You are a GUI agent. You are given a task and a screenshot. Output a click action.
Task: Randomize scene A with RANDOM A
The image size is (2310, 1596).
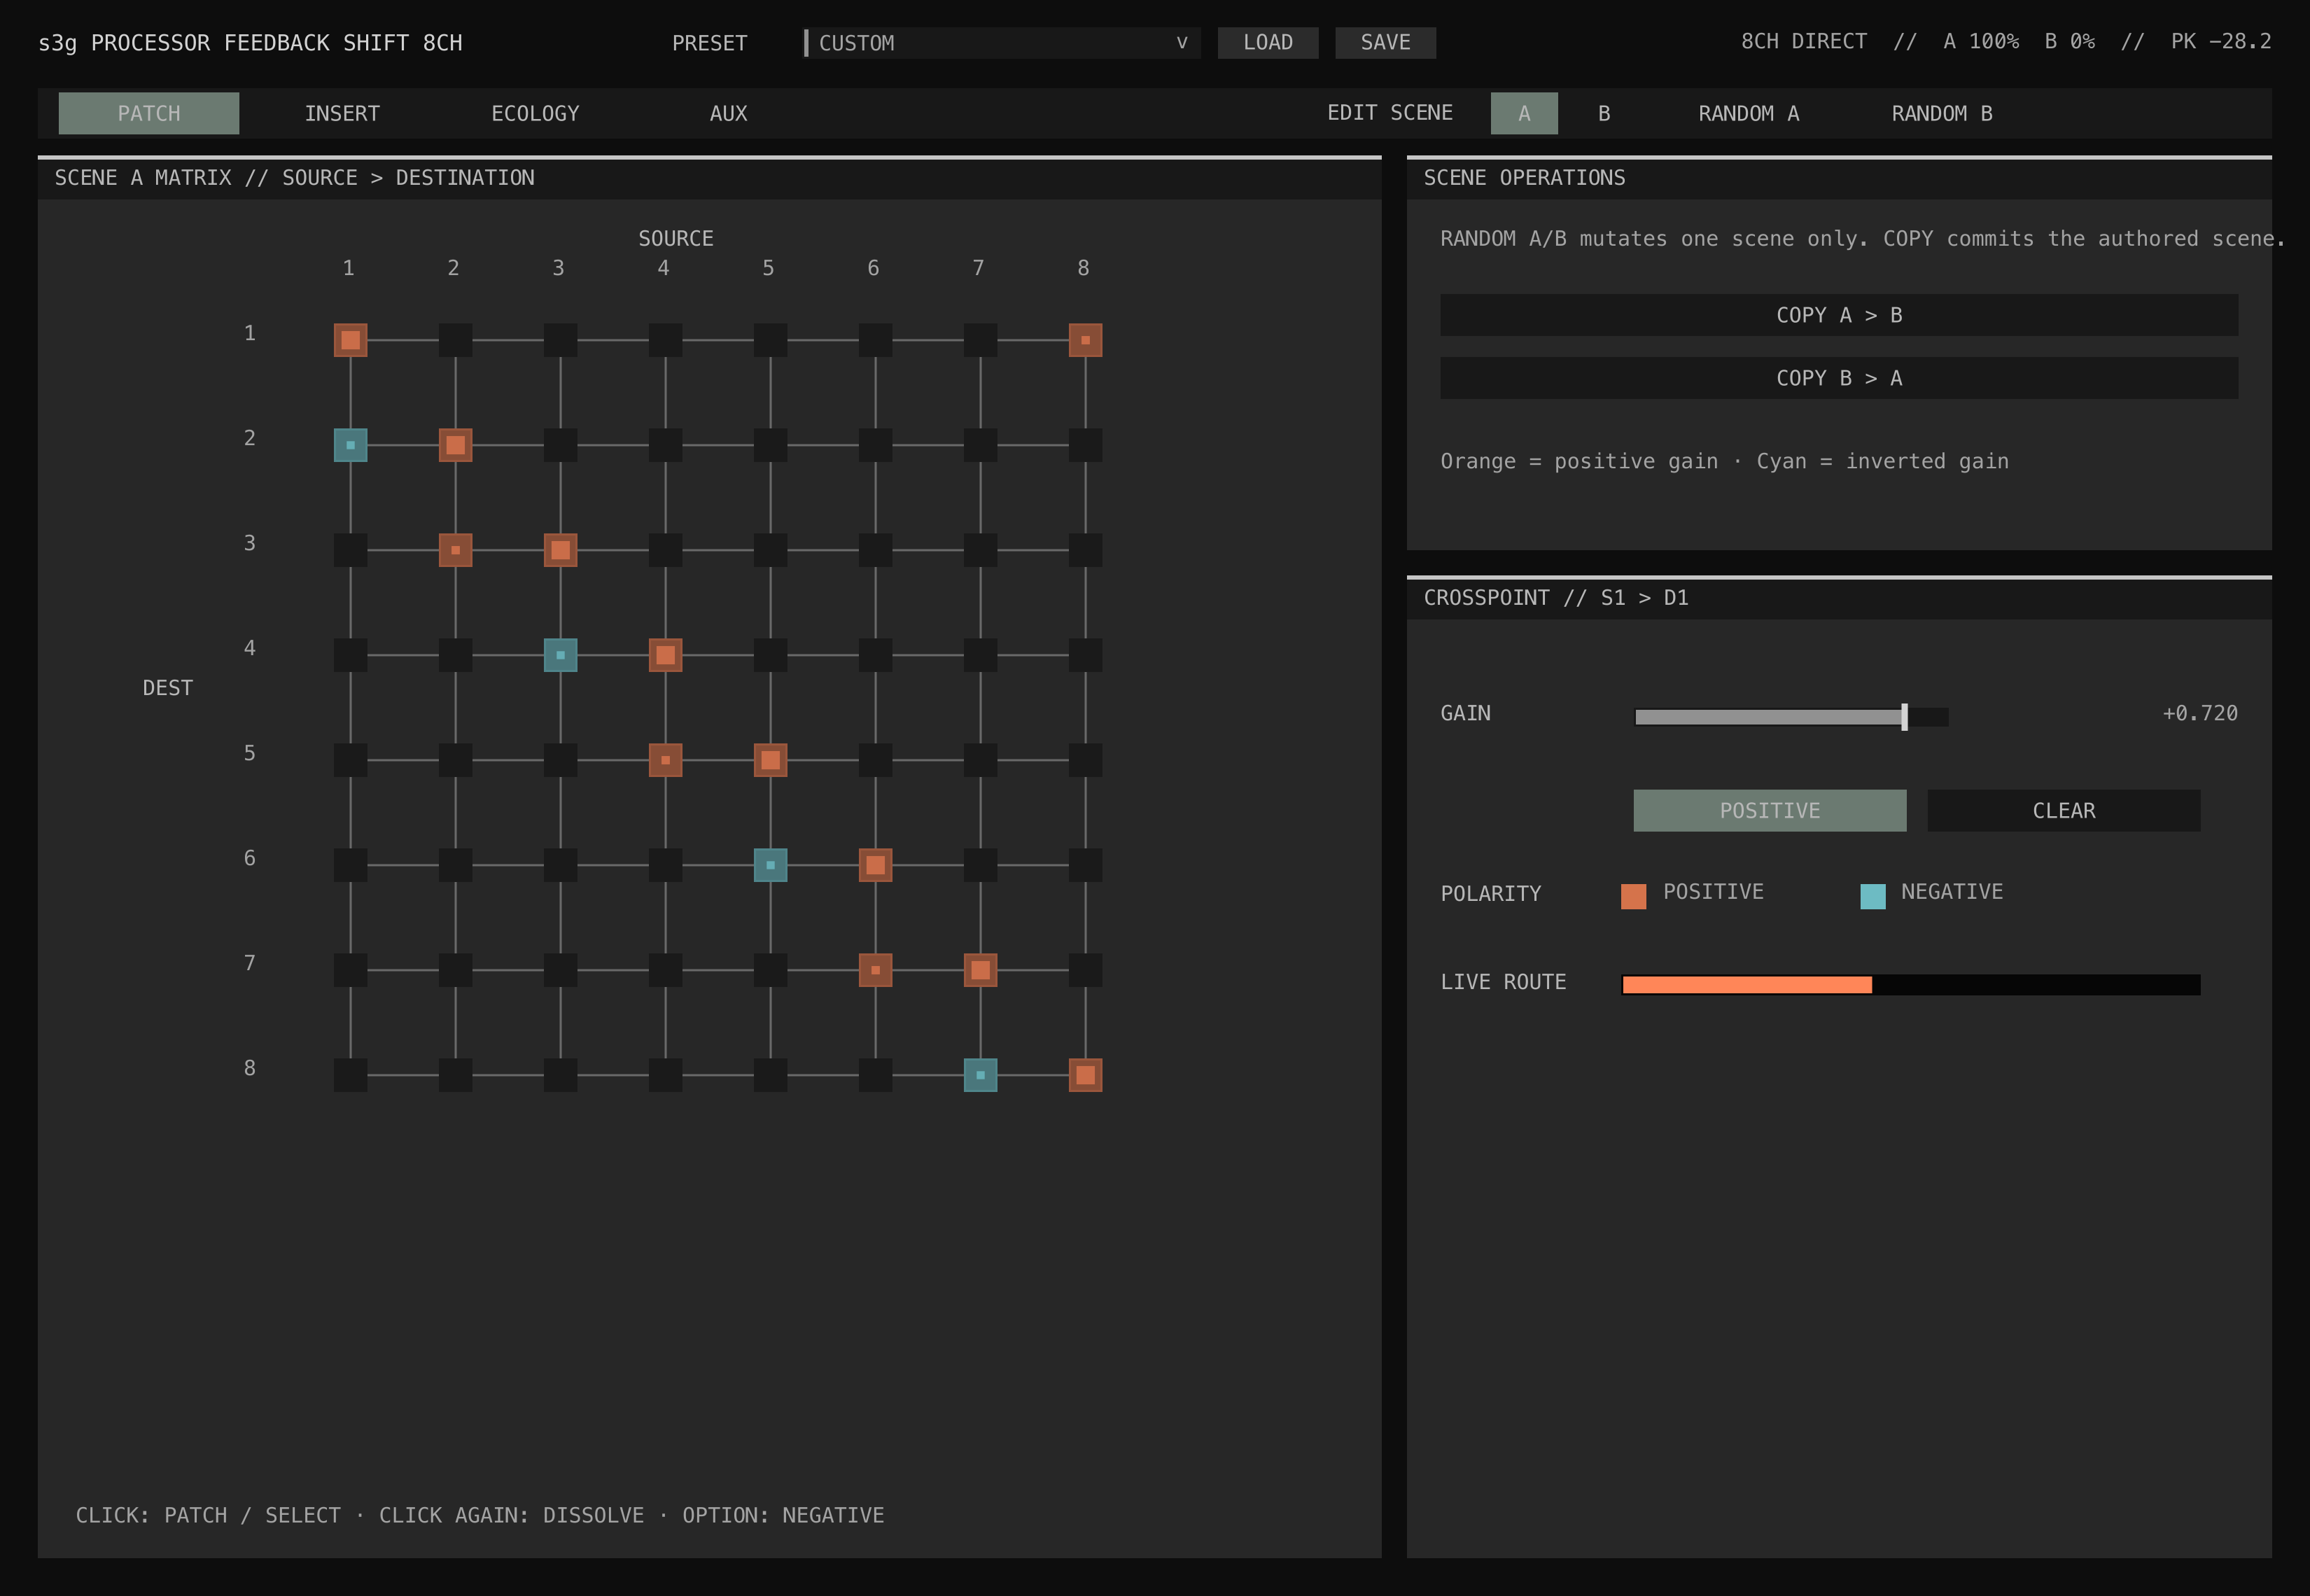[1748, 113]
